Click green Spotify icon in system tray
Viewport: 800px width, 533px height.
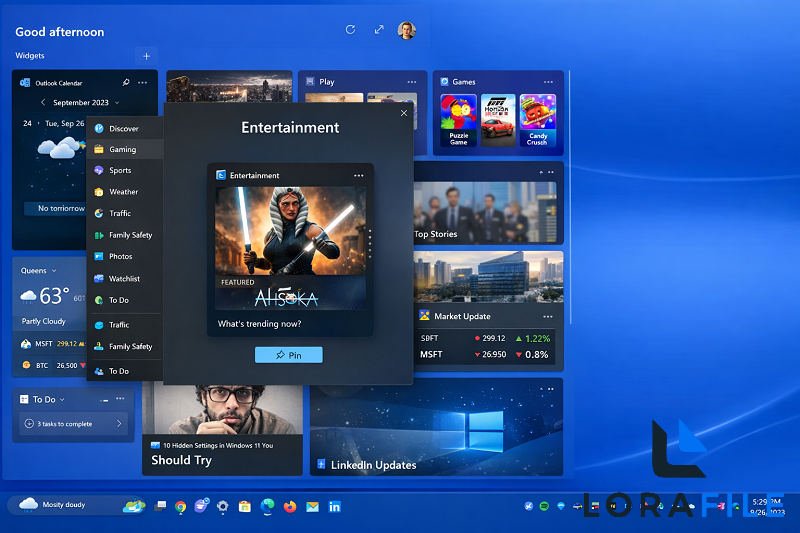point(544,506)
